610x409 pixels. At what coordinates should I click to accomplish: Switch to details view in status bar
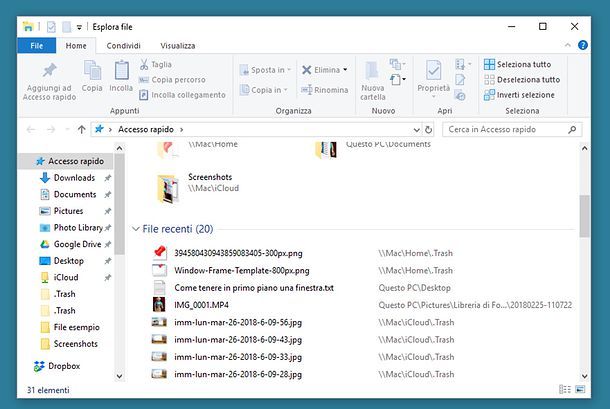[x=564, y=389]
